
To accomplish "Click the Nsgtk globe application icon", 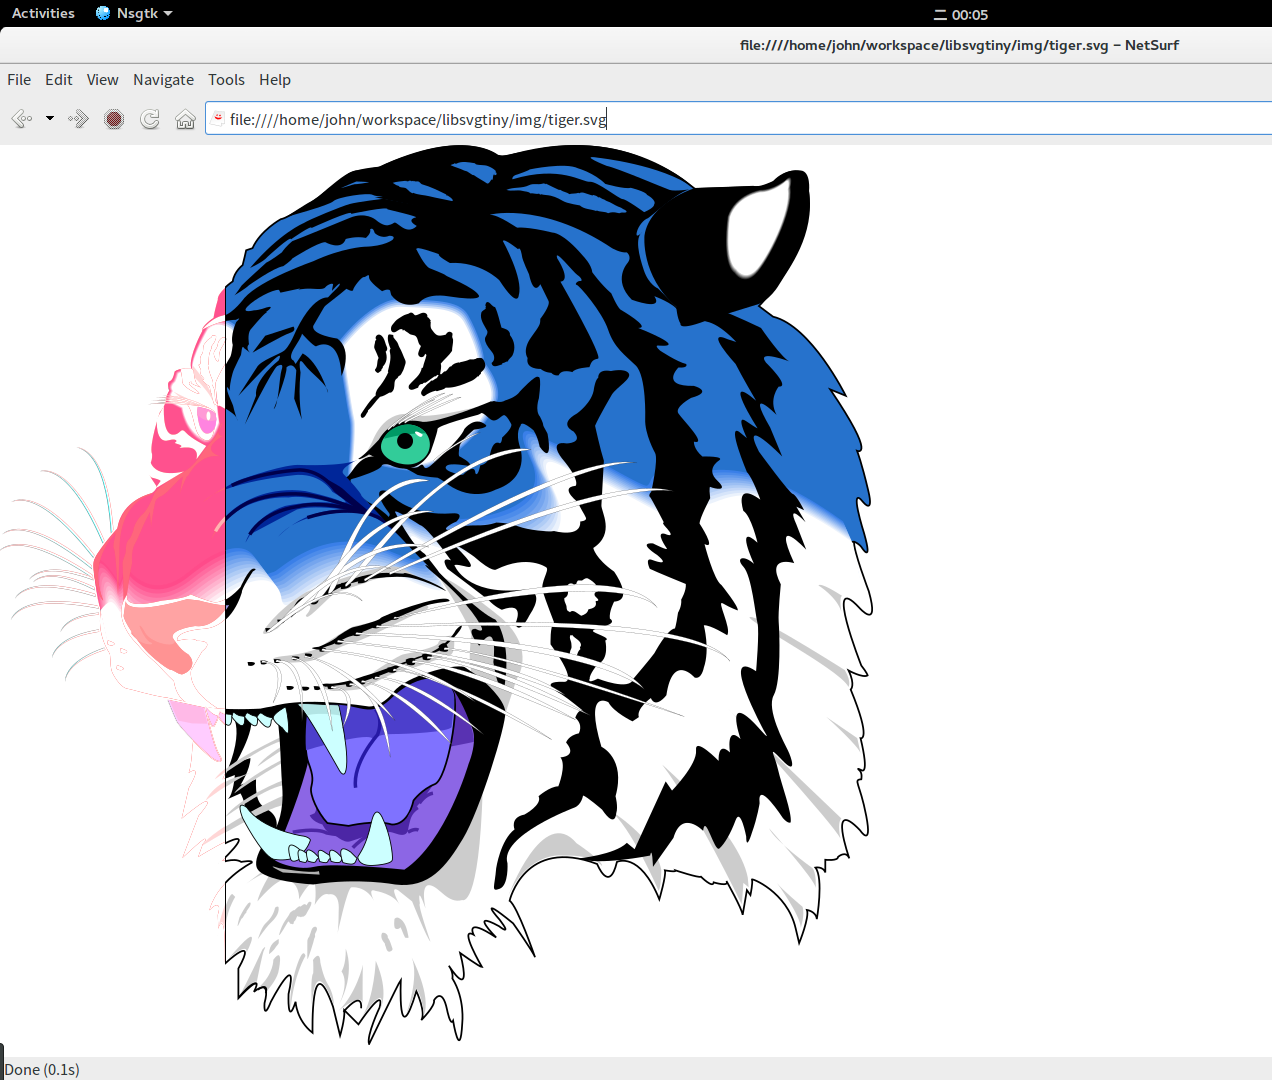I will (103, 13).
